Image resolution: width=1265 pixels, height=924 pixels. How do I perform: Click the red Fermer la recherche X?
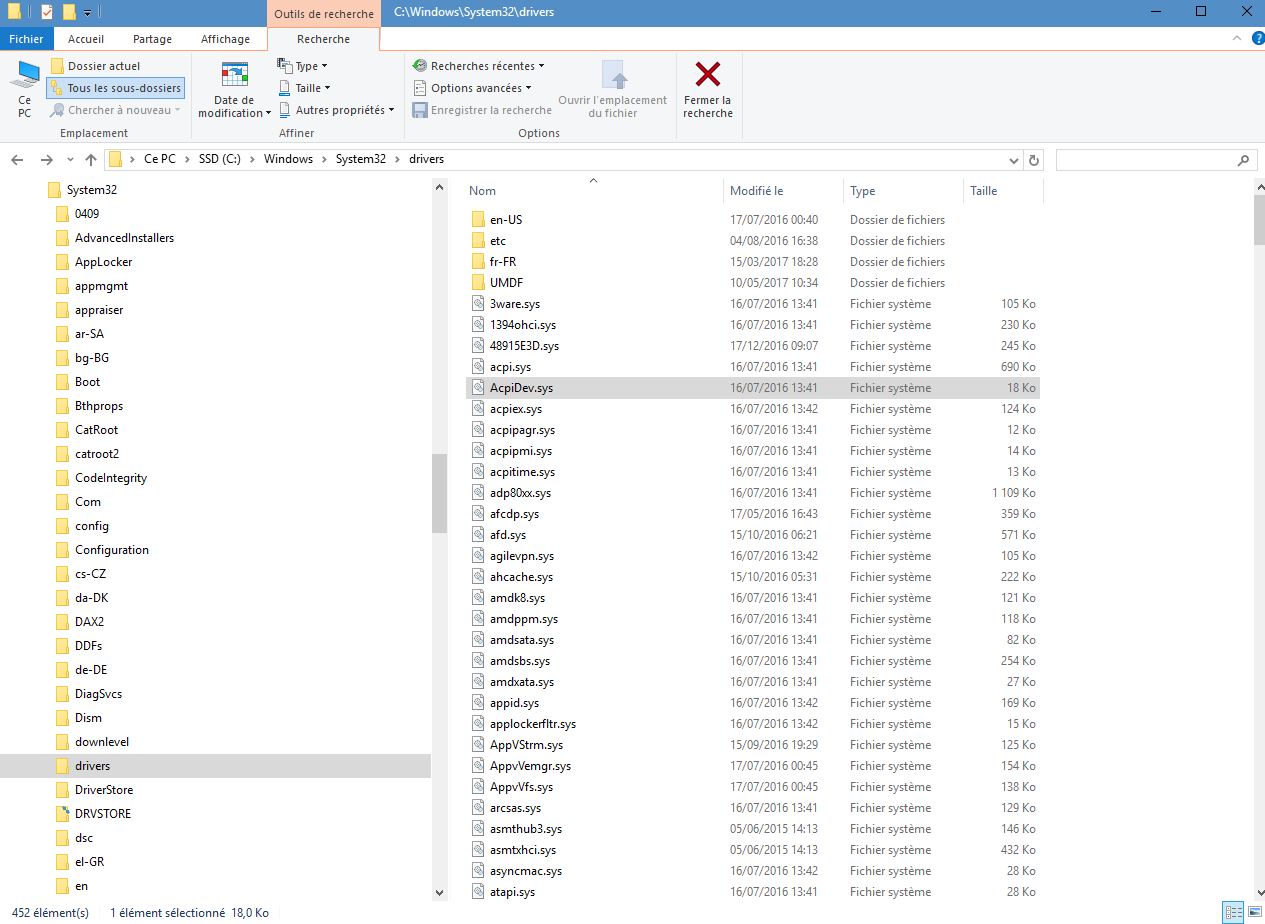[x=707, y=76]
